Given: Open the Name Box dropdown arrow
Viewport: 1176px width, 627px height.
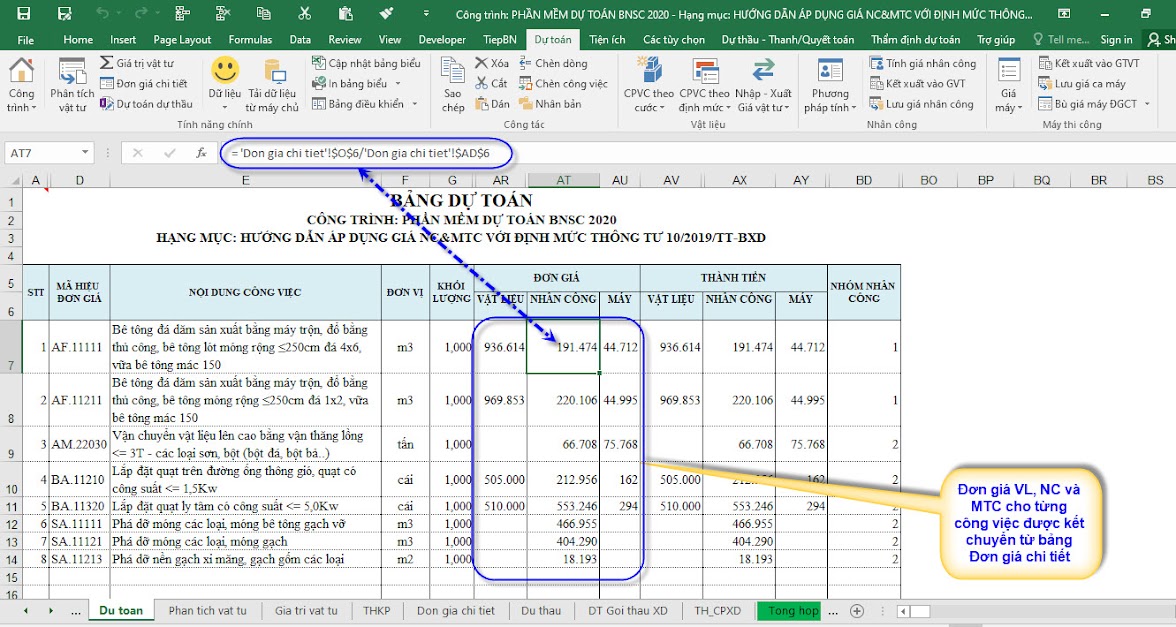Looking at the screenshot, I should pyautogui.click(x=85, y=153).
